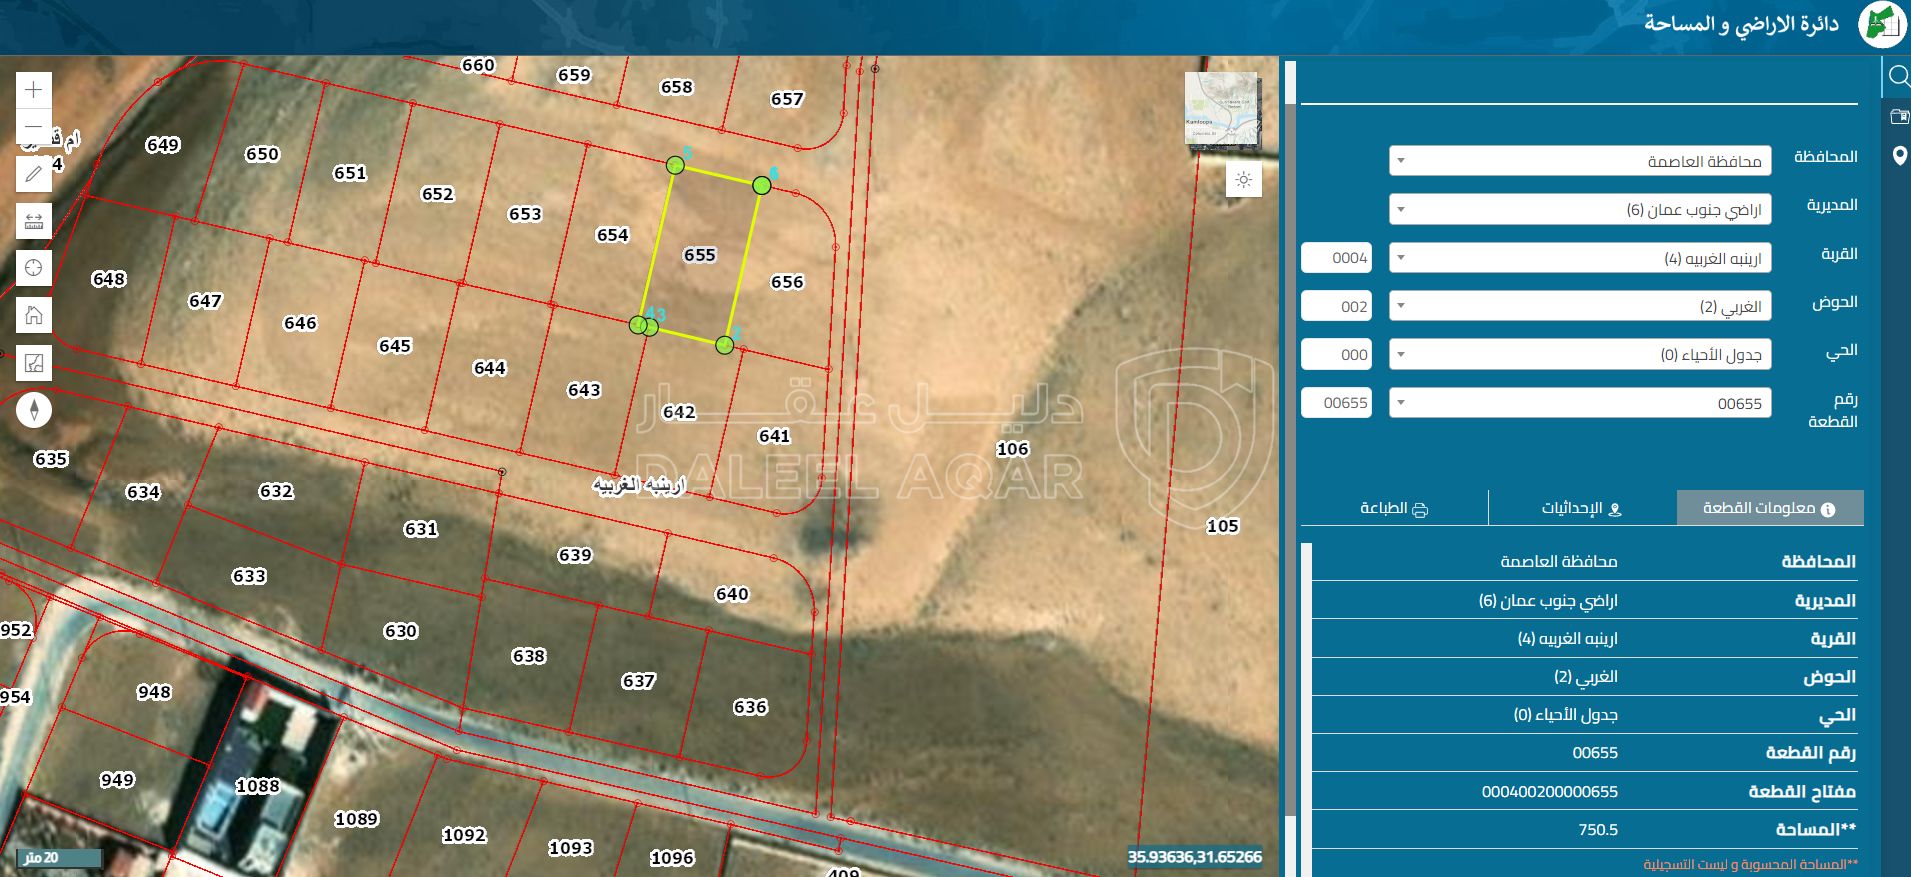Select the معلومات القطعة parcel info tab
The width and height of the screenshot is (1911, 877).
click(1769, 508)
